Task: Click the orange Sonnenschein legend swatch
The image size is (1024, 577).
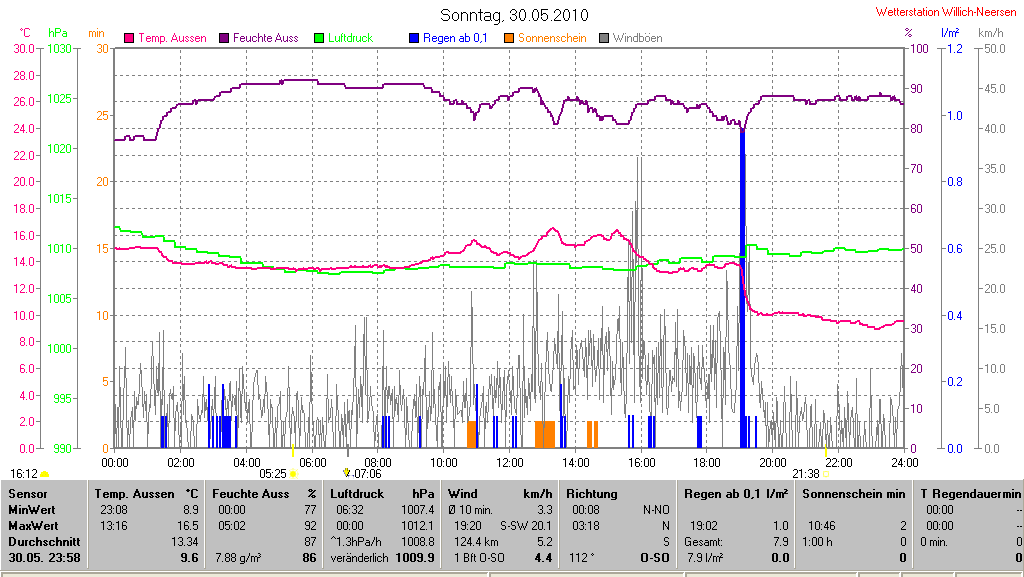Action: (509, 39)
